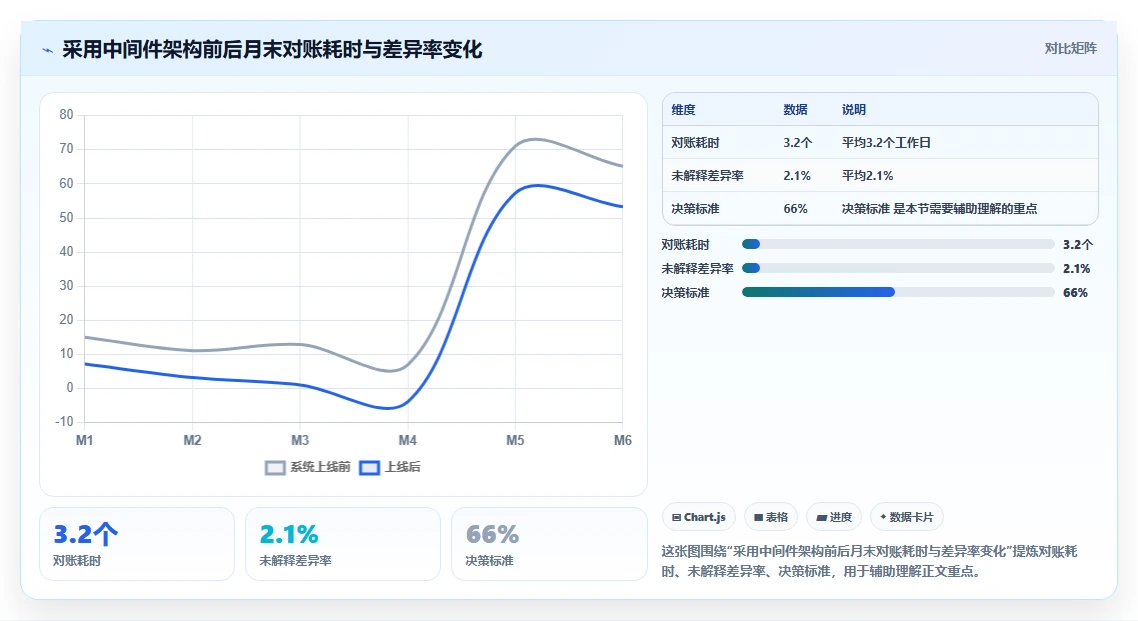Screen dimensions: 1138x621
Task: Click the 平均2.1% description cell
Action: click(x=867, y=176)
